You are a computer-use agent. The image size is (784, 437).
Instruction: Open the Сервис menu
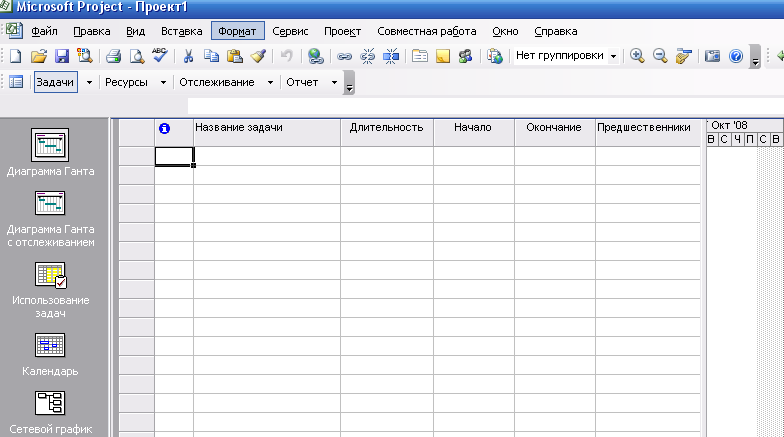pos(290,31)
